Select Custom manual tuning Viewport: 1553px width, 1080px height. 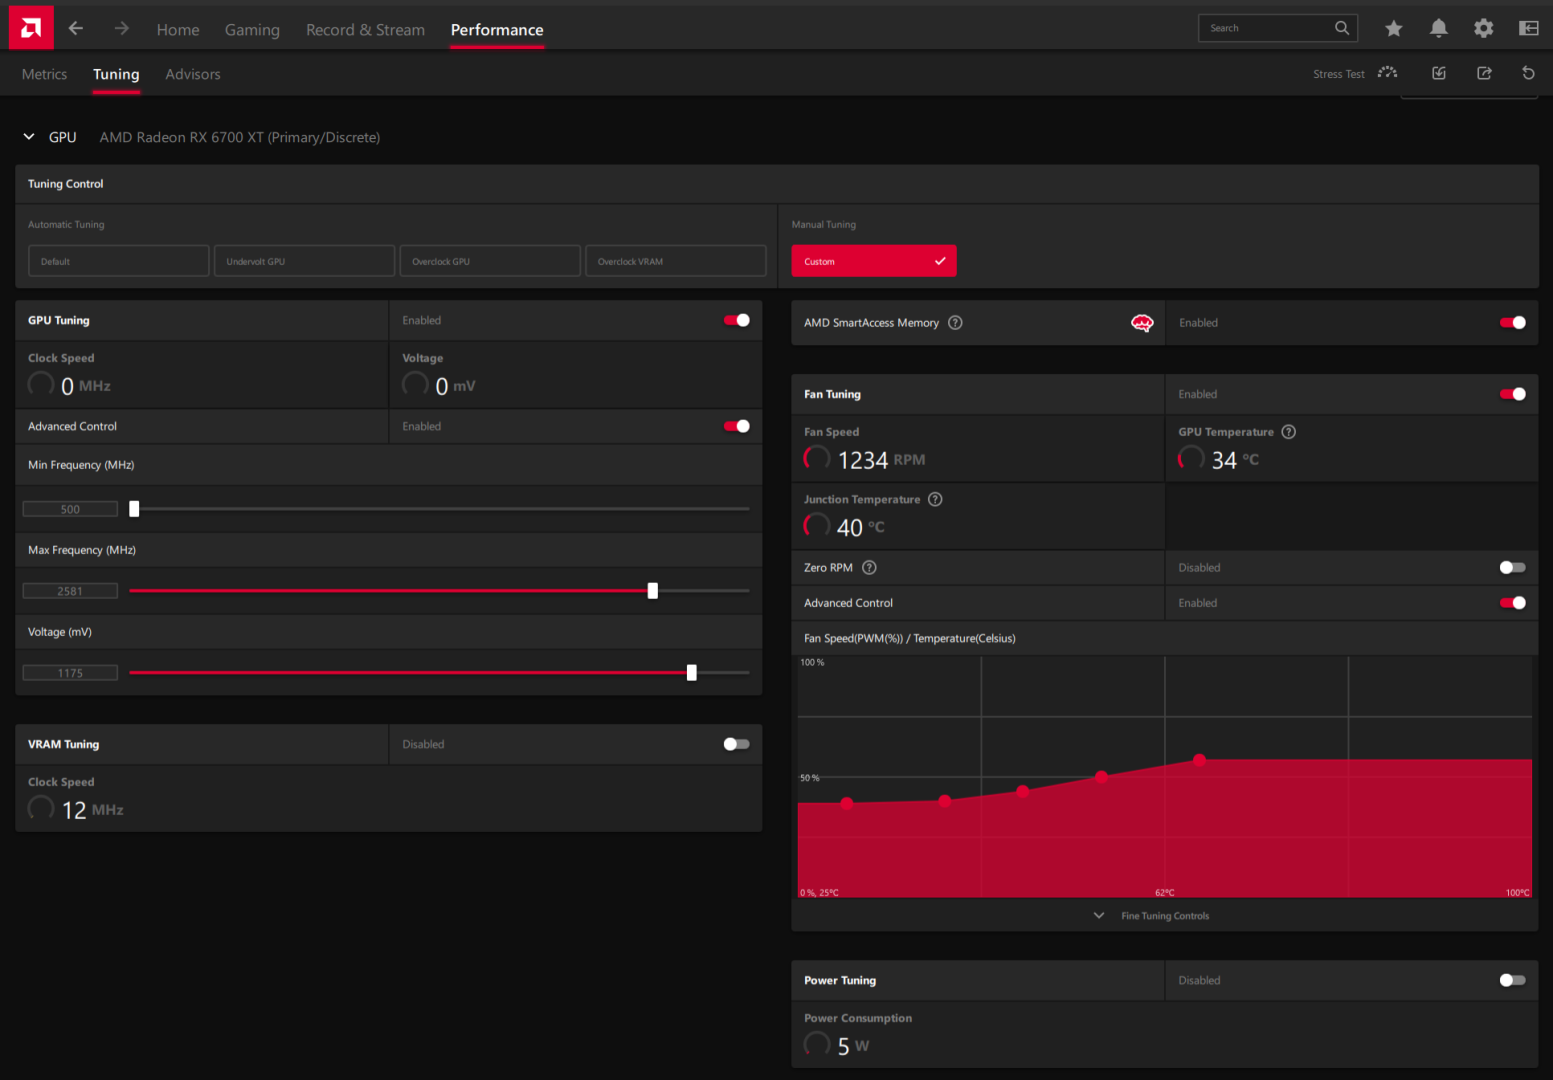874,261
